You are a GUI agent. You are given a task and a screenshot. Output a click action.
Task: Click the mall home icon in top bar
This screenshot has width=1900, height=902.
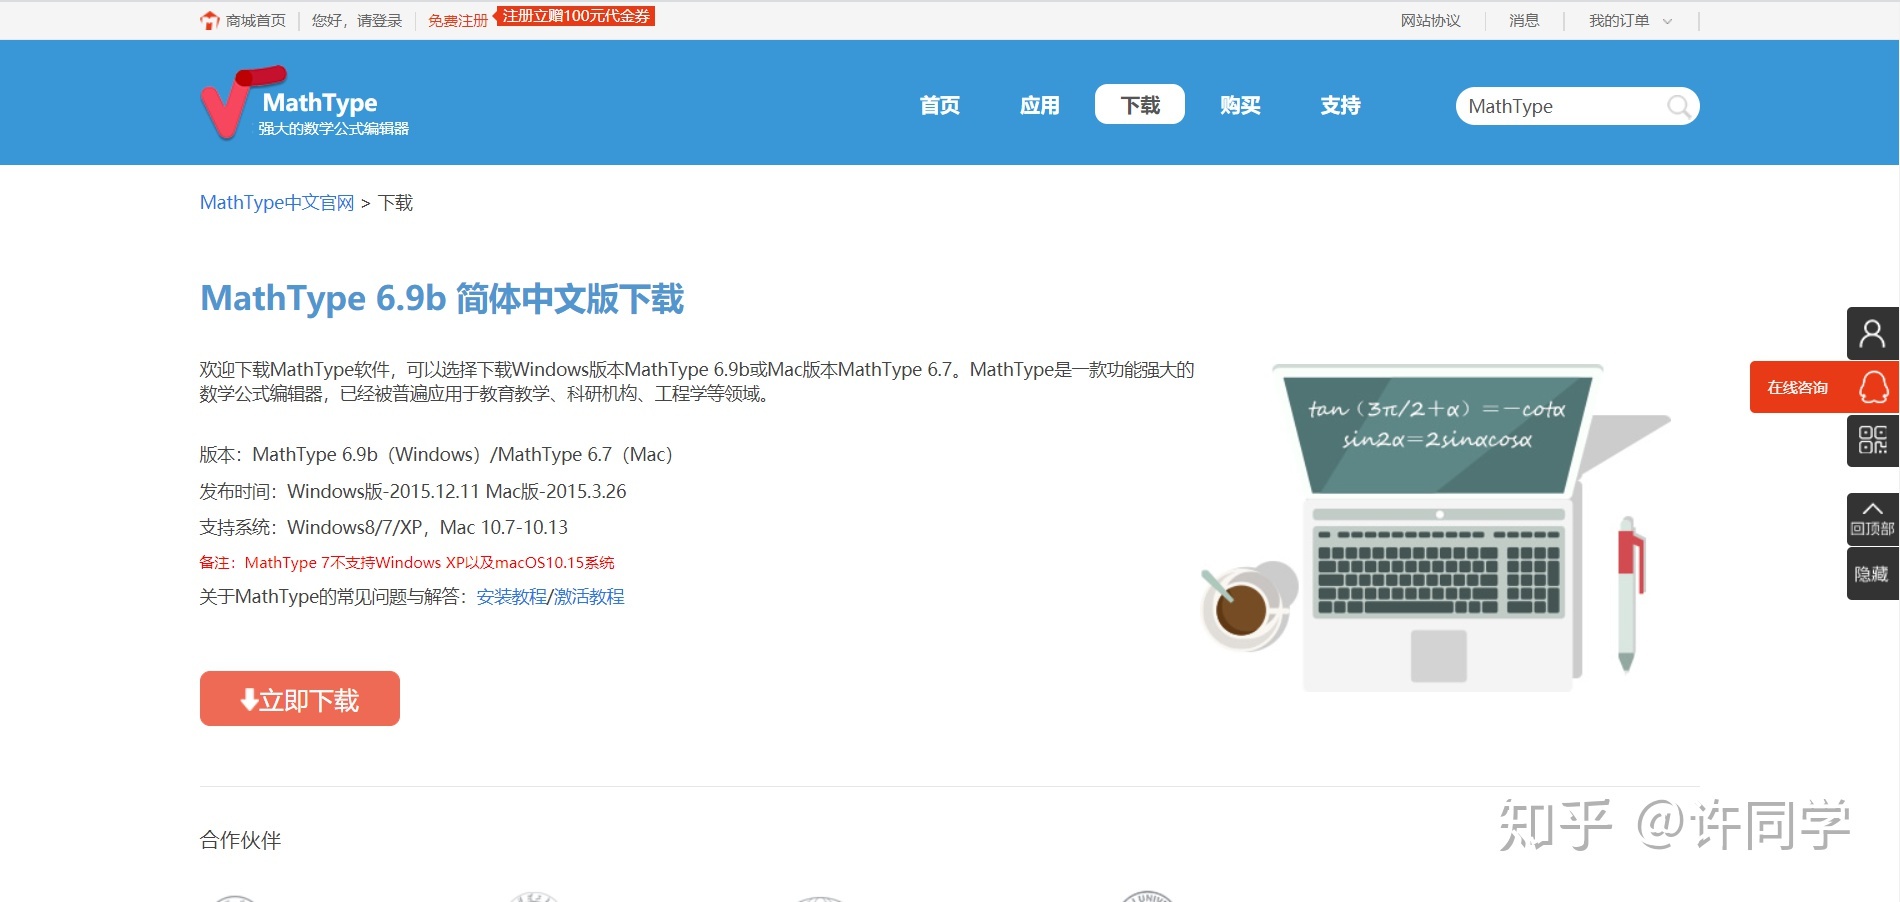pyautogui.click(x=209, y=20)
